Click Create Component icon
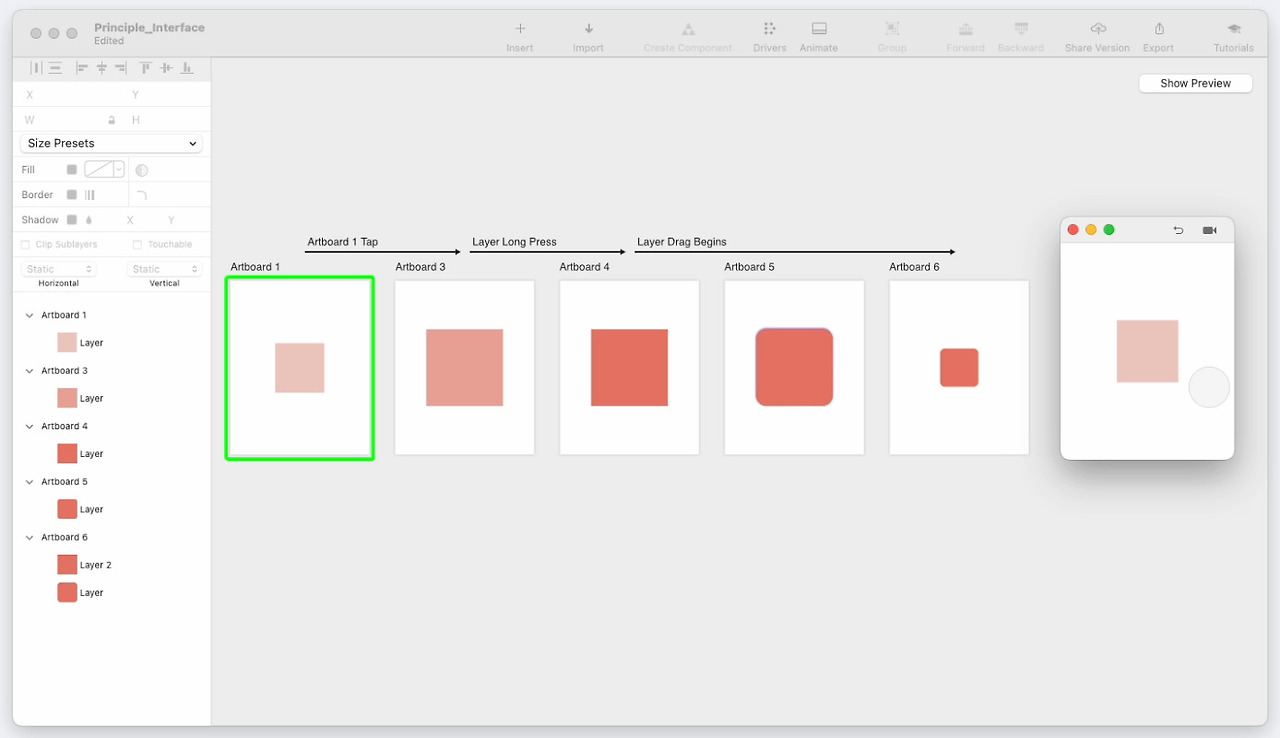 (x=688, y=29)
